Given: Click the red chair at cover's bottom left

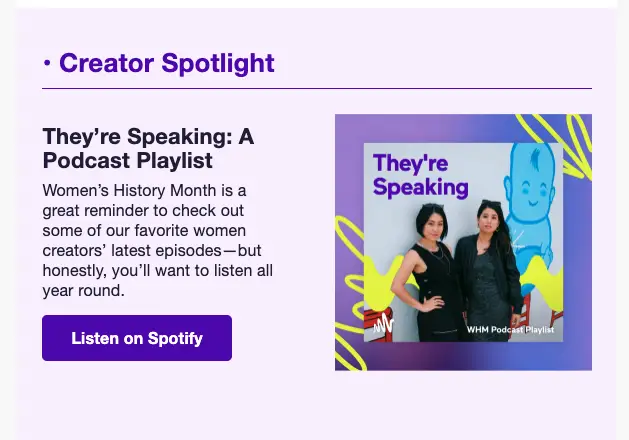Looking at the screenshot, I should [379, 324].
